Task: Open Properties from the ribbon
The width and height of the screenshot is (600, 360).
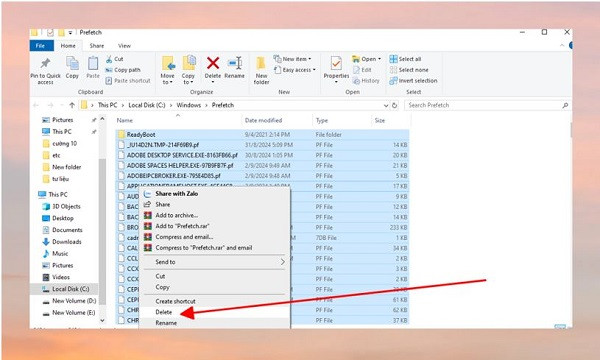Action: pos(336,68)
